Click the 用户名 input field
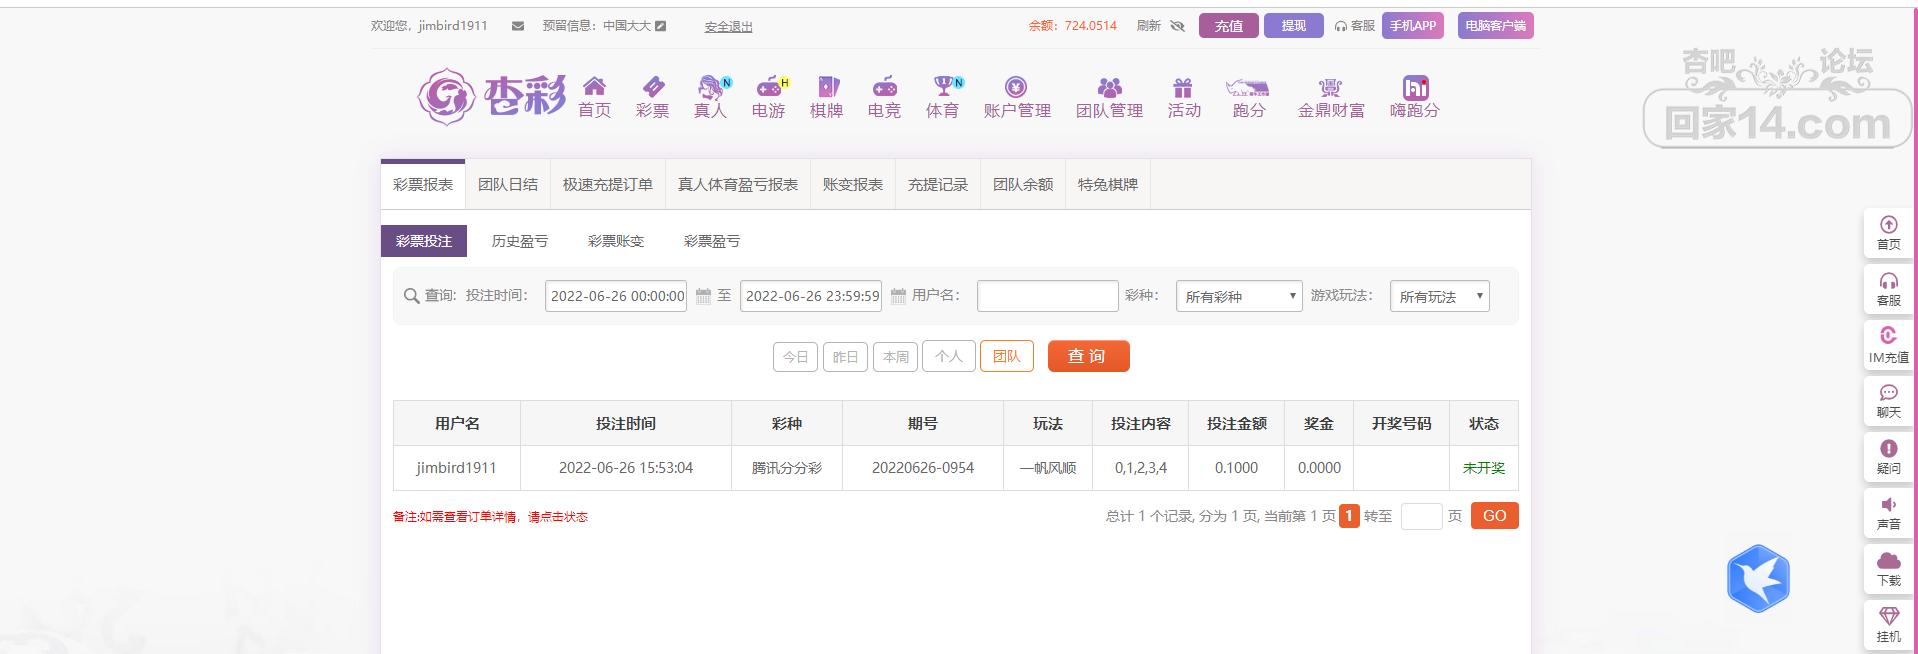 (x=1047, y=296)
